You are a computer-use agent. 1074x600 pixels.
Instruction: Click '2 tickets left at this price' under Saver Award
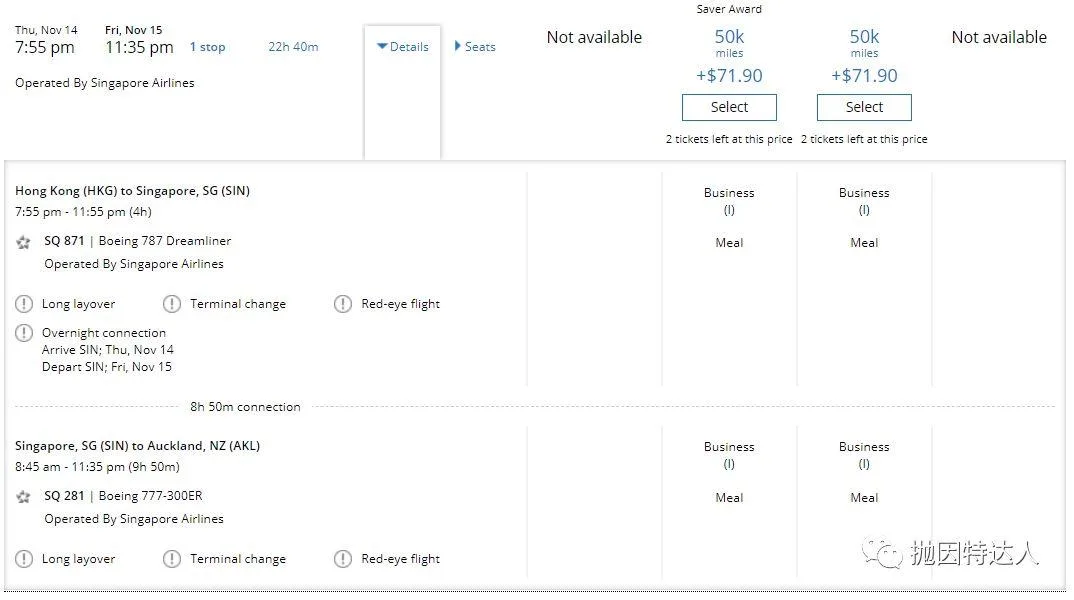tap(729, 139)
